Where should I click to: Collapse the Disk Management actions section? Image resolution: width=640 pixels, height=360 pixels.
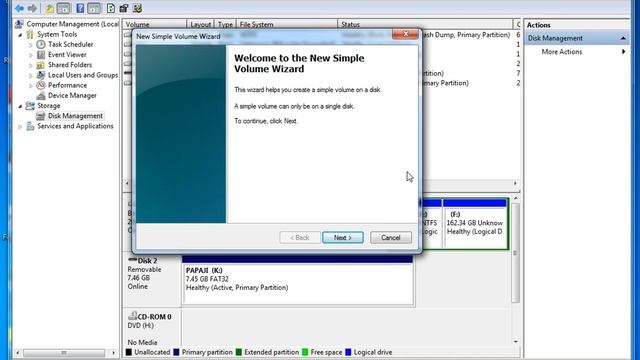(x=623, y=38)
